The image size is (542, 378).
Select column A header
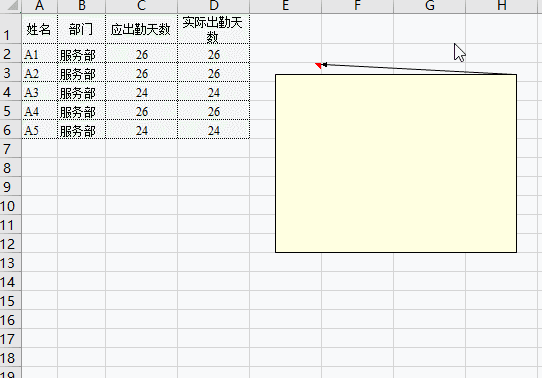coord(39,6)
